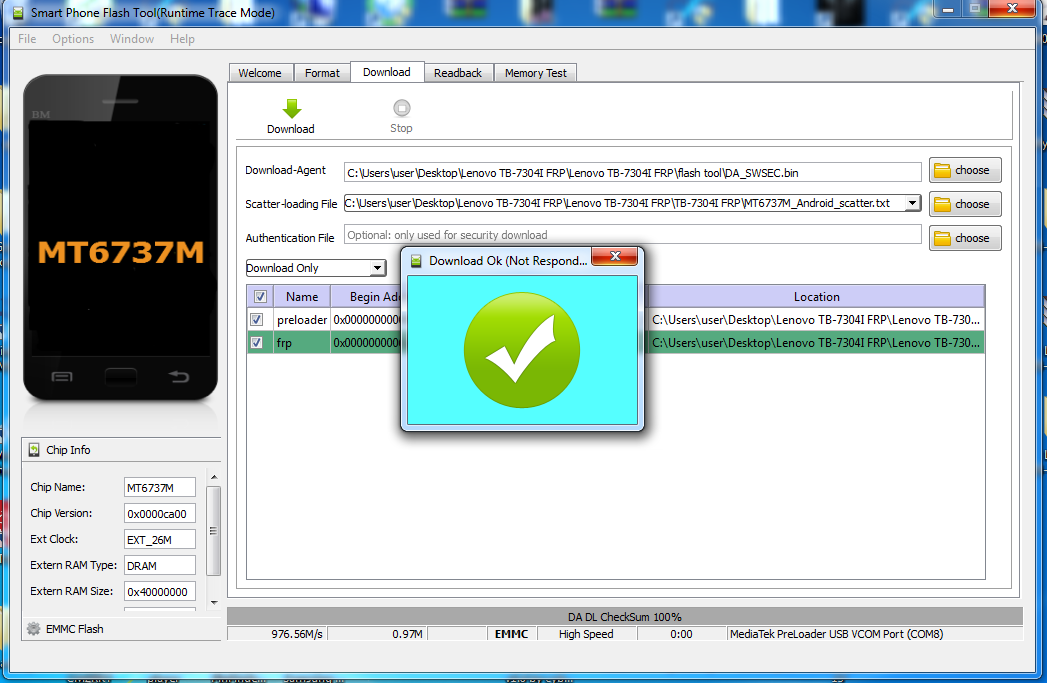Switch to the Memory Test tab
The image size is (1047, 683).
(536, 73)
